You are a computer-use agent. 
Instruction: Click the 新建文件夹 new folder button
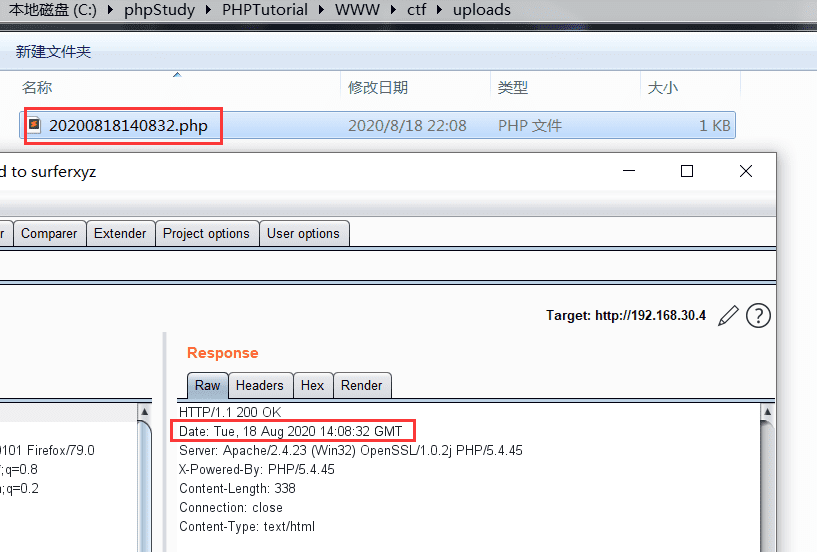click(53, 52)
